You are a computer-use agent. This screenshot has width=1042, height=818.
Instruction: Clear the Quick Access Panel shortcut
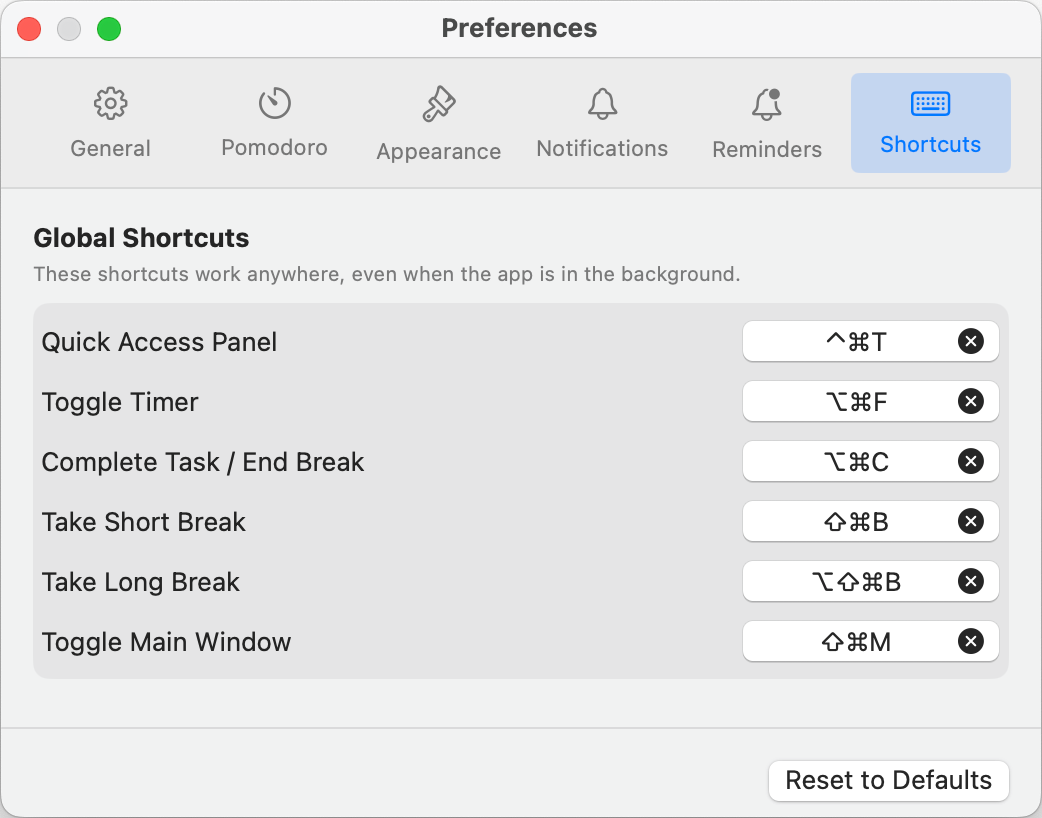970,342
